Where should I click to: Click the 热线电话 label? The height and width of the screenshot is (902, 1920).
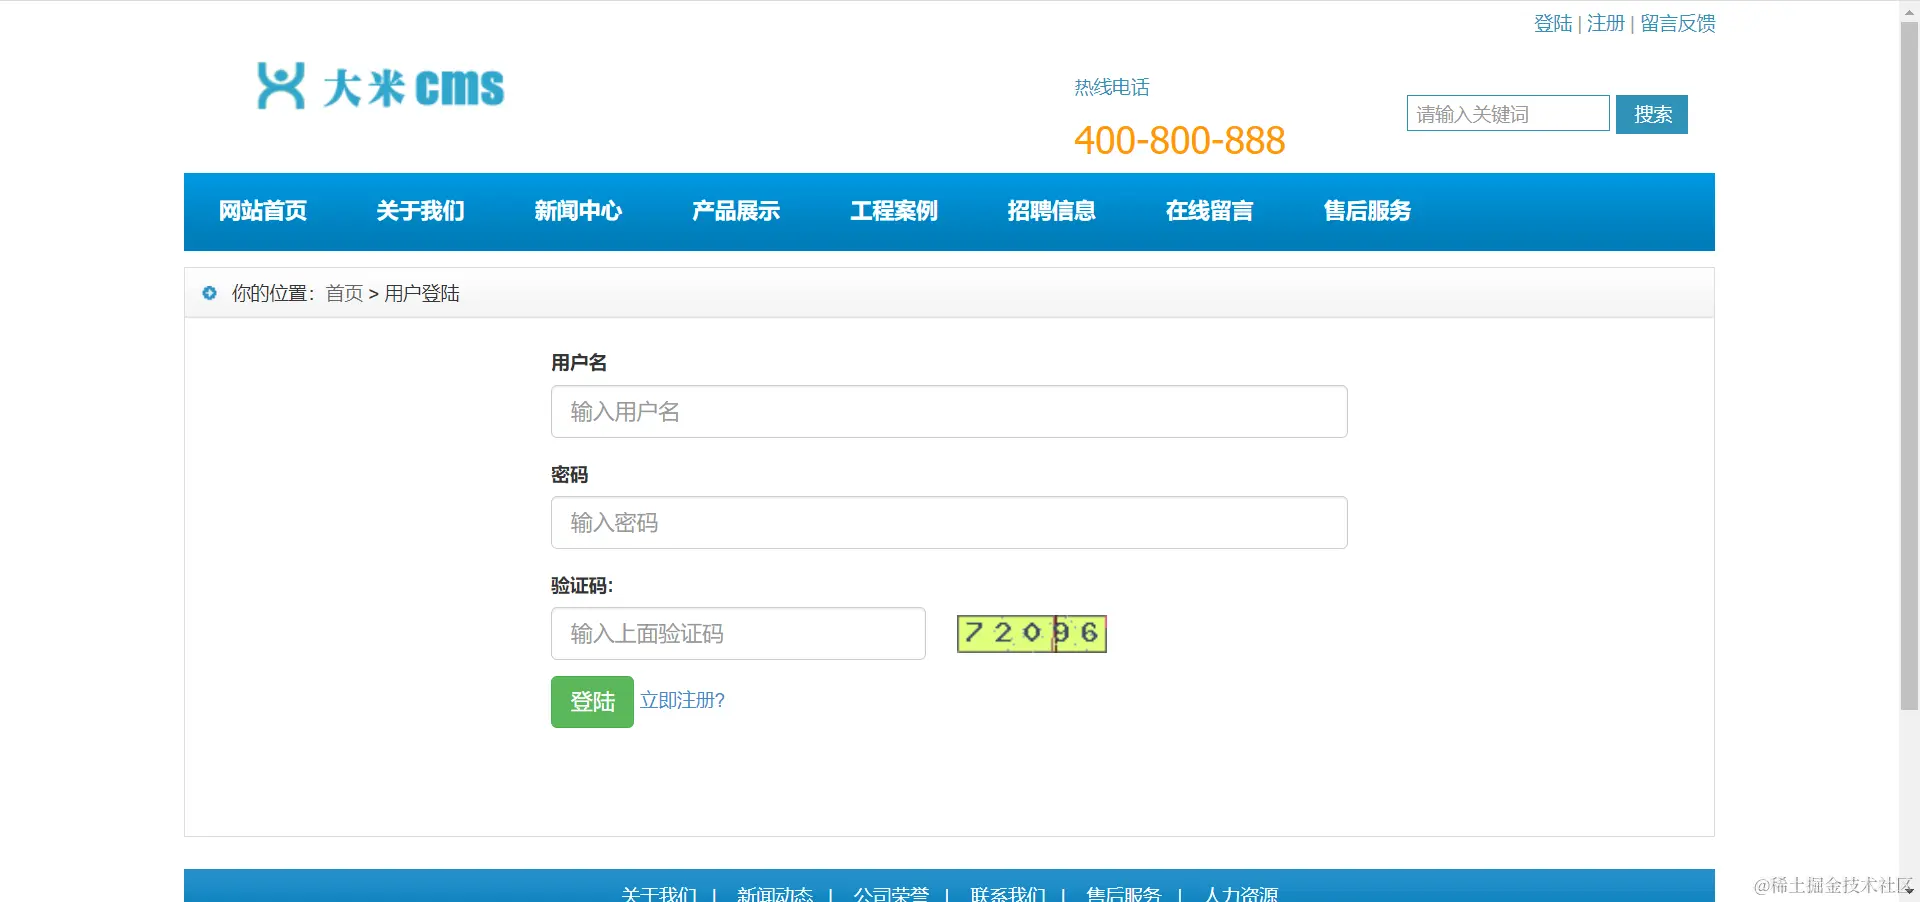(x=1112, y=87)
